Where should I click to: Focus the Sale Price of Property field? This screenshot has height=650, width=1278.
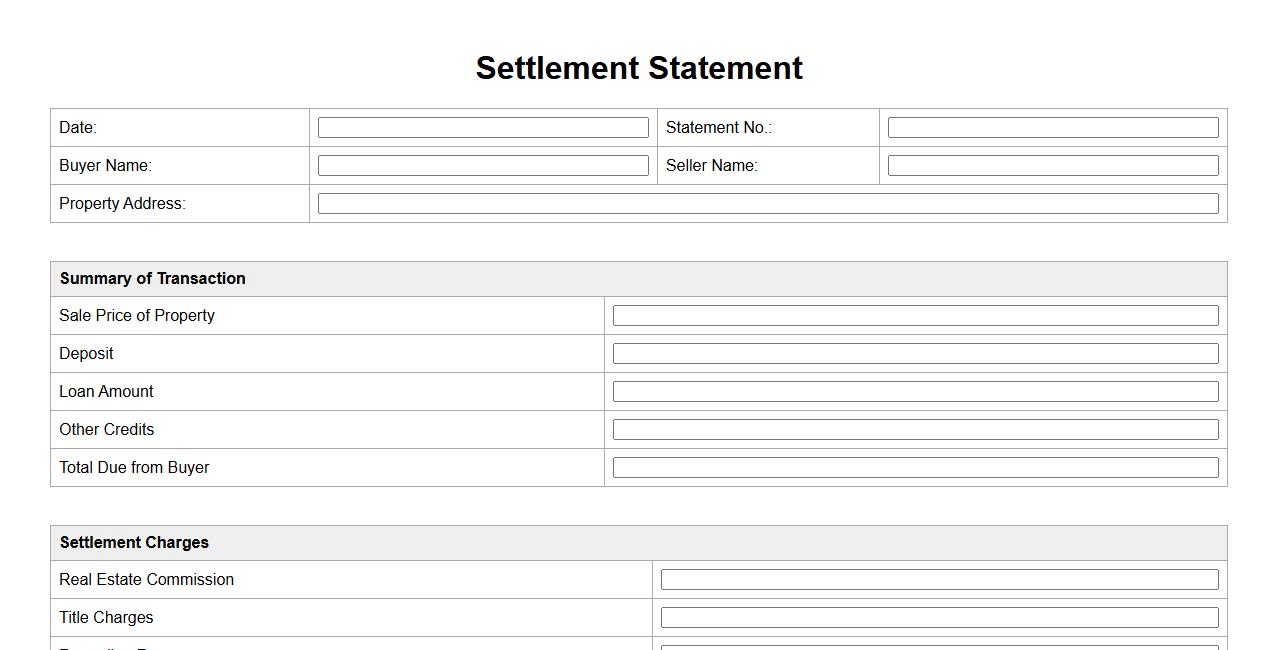pyautogui.click(x=915, y=316)
